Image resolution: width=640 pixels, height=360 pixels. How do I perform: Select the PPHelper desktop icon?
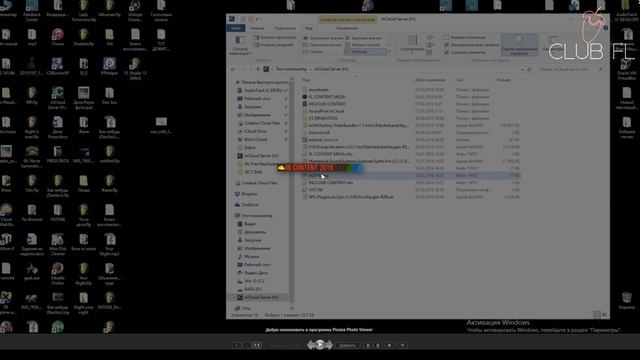click(109, 66)
